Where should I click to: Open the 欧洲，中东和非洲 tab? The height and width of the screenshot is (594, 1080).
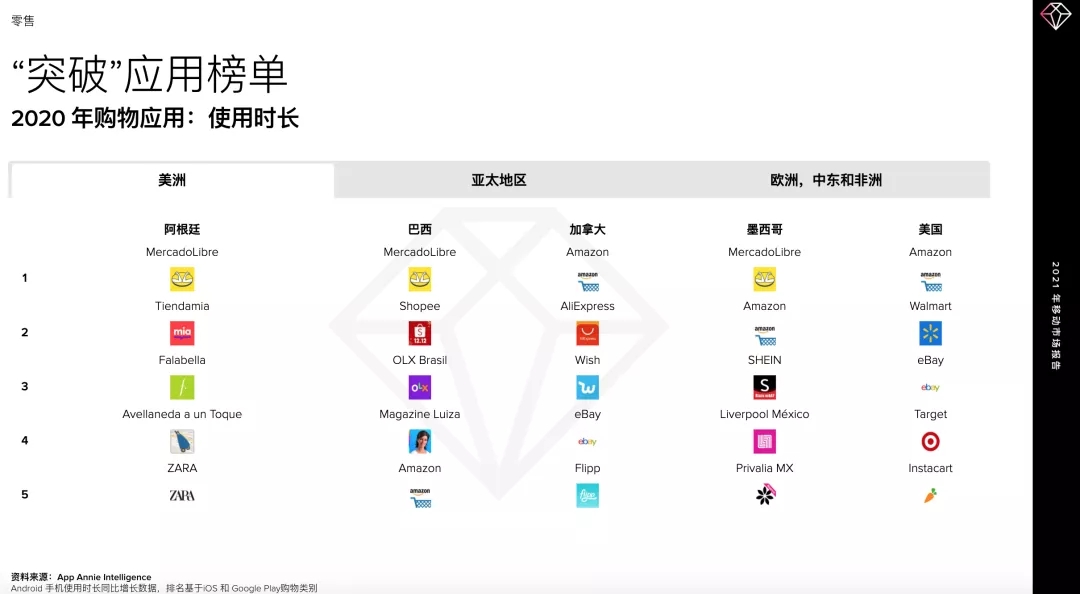[x=826, y=181]
